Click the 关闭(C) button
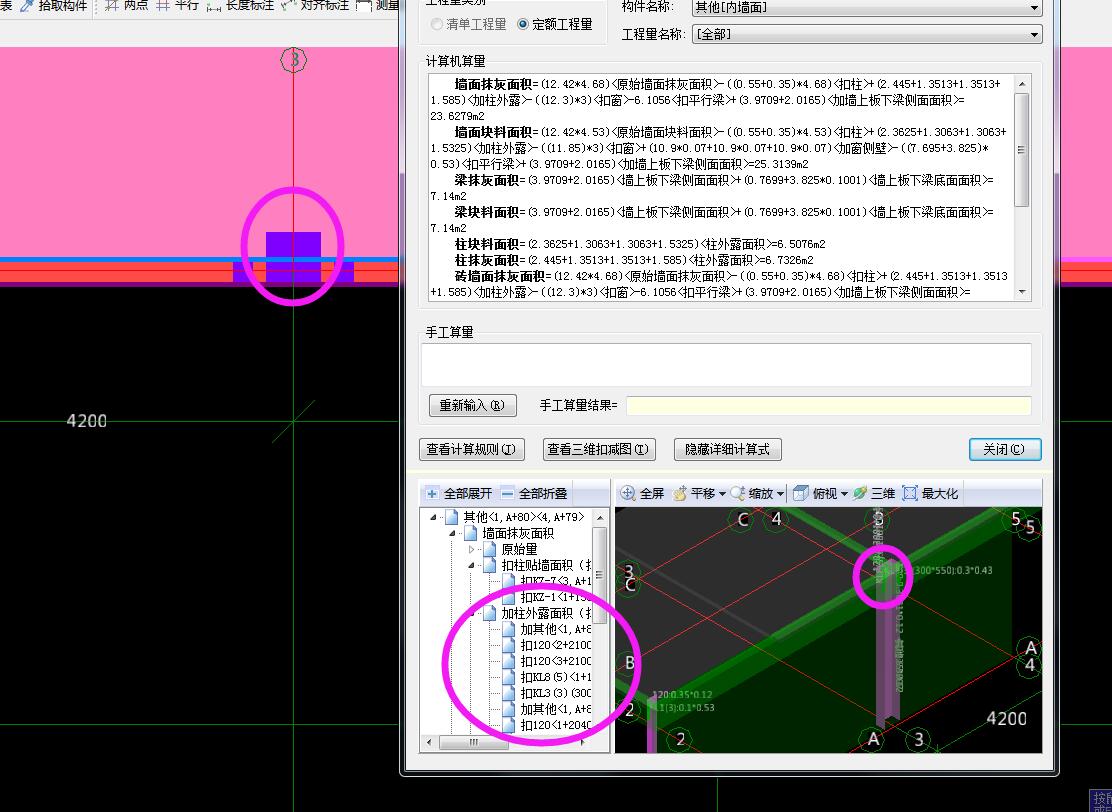Viewport: 1112px width, 812px height. click(x=1004, y=450)
